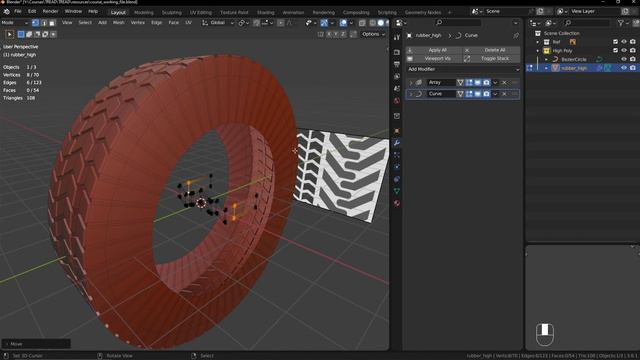The width and height of the screenshot is (640, 360).
Task: Expand the Array modifier panel
Action: 411,82
